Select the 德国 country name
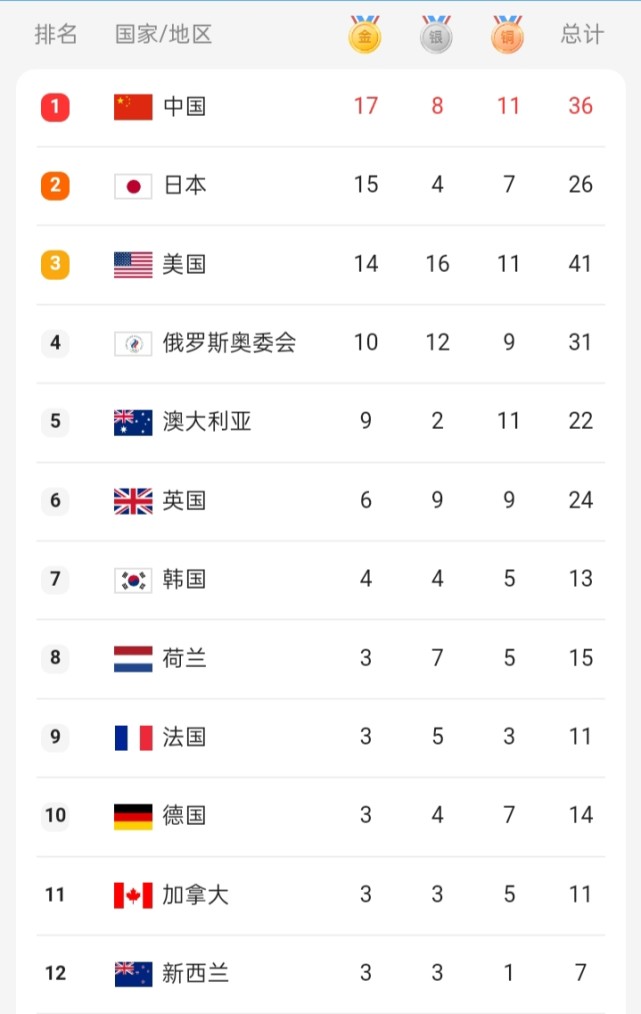 pyautogui.click(x=185, y=816)
